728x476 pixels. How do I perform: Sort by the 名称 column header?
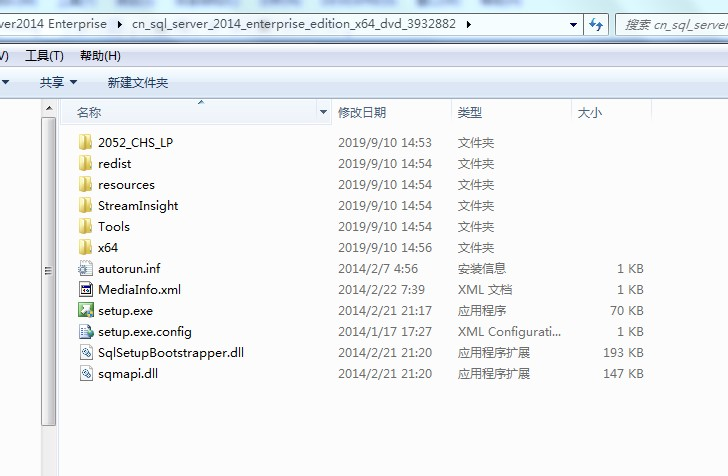pyautogui.click(x=195, y=112)
